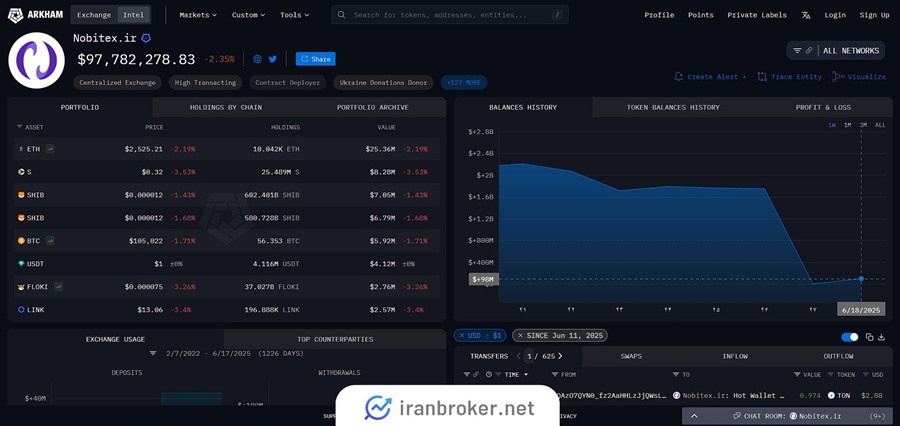Click the language translate icon
Image resolution: width=900 pixels, height=426 pixels.
(806, 15)
